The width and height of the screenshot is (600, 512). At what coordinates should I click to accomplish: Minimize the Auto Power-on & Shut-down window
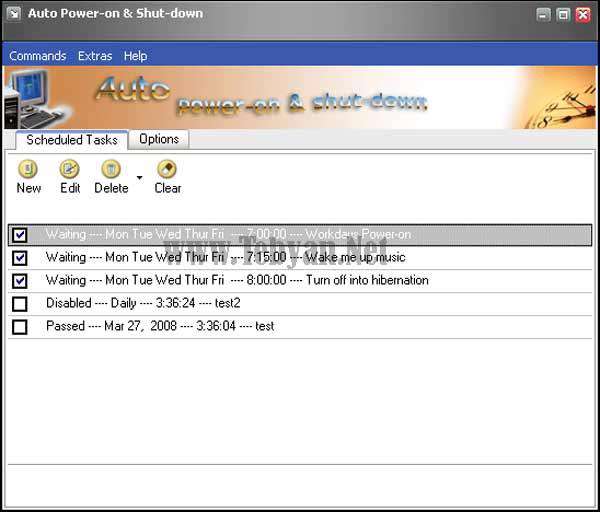543,15
